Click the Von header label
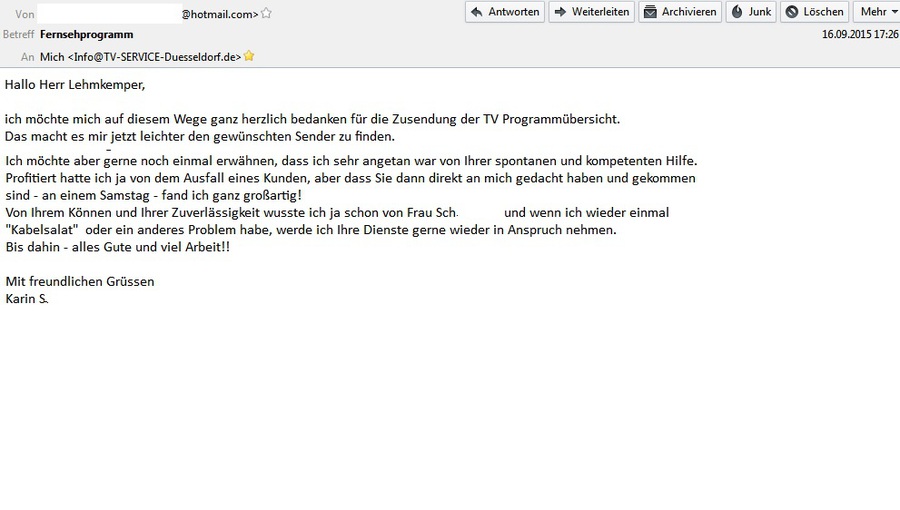Image resolution: width=900 pixels, height=510 pixels. point(25,14)
